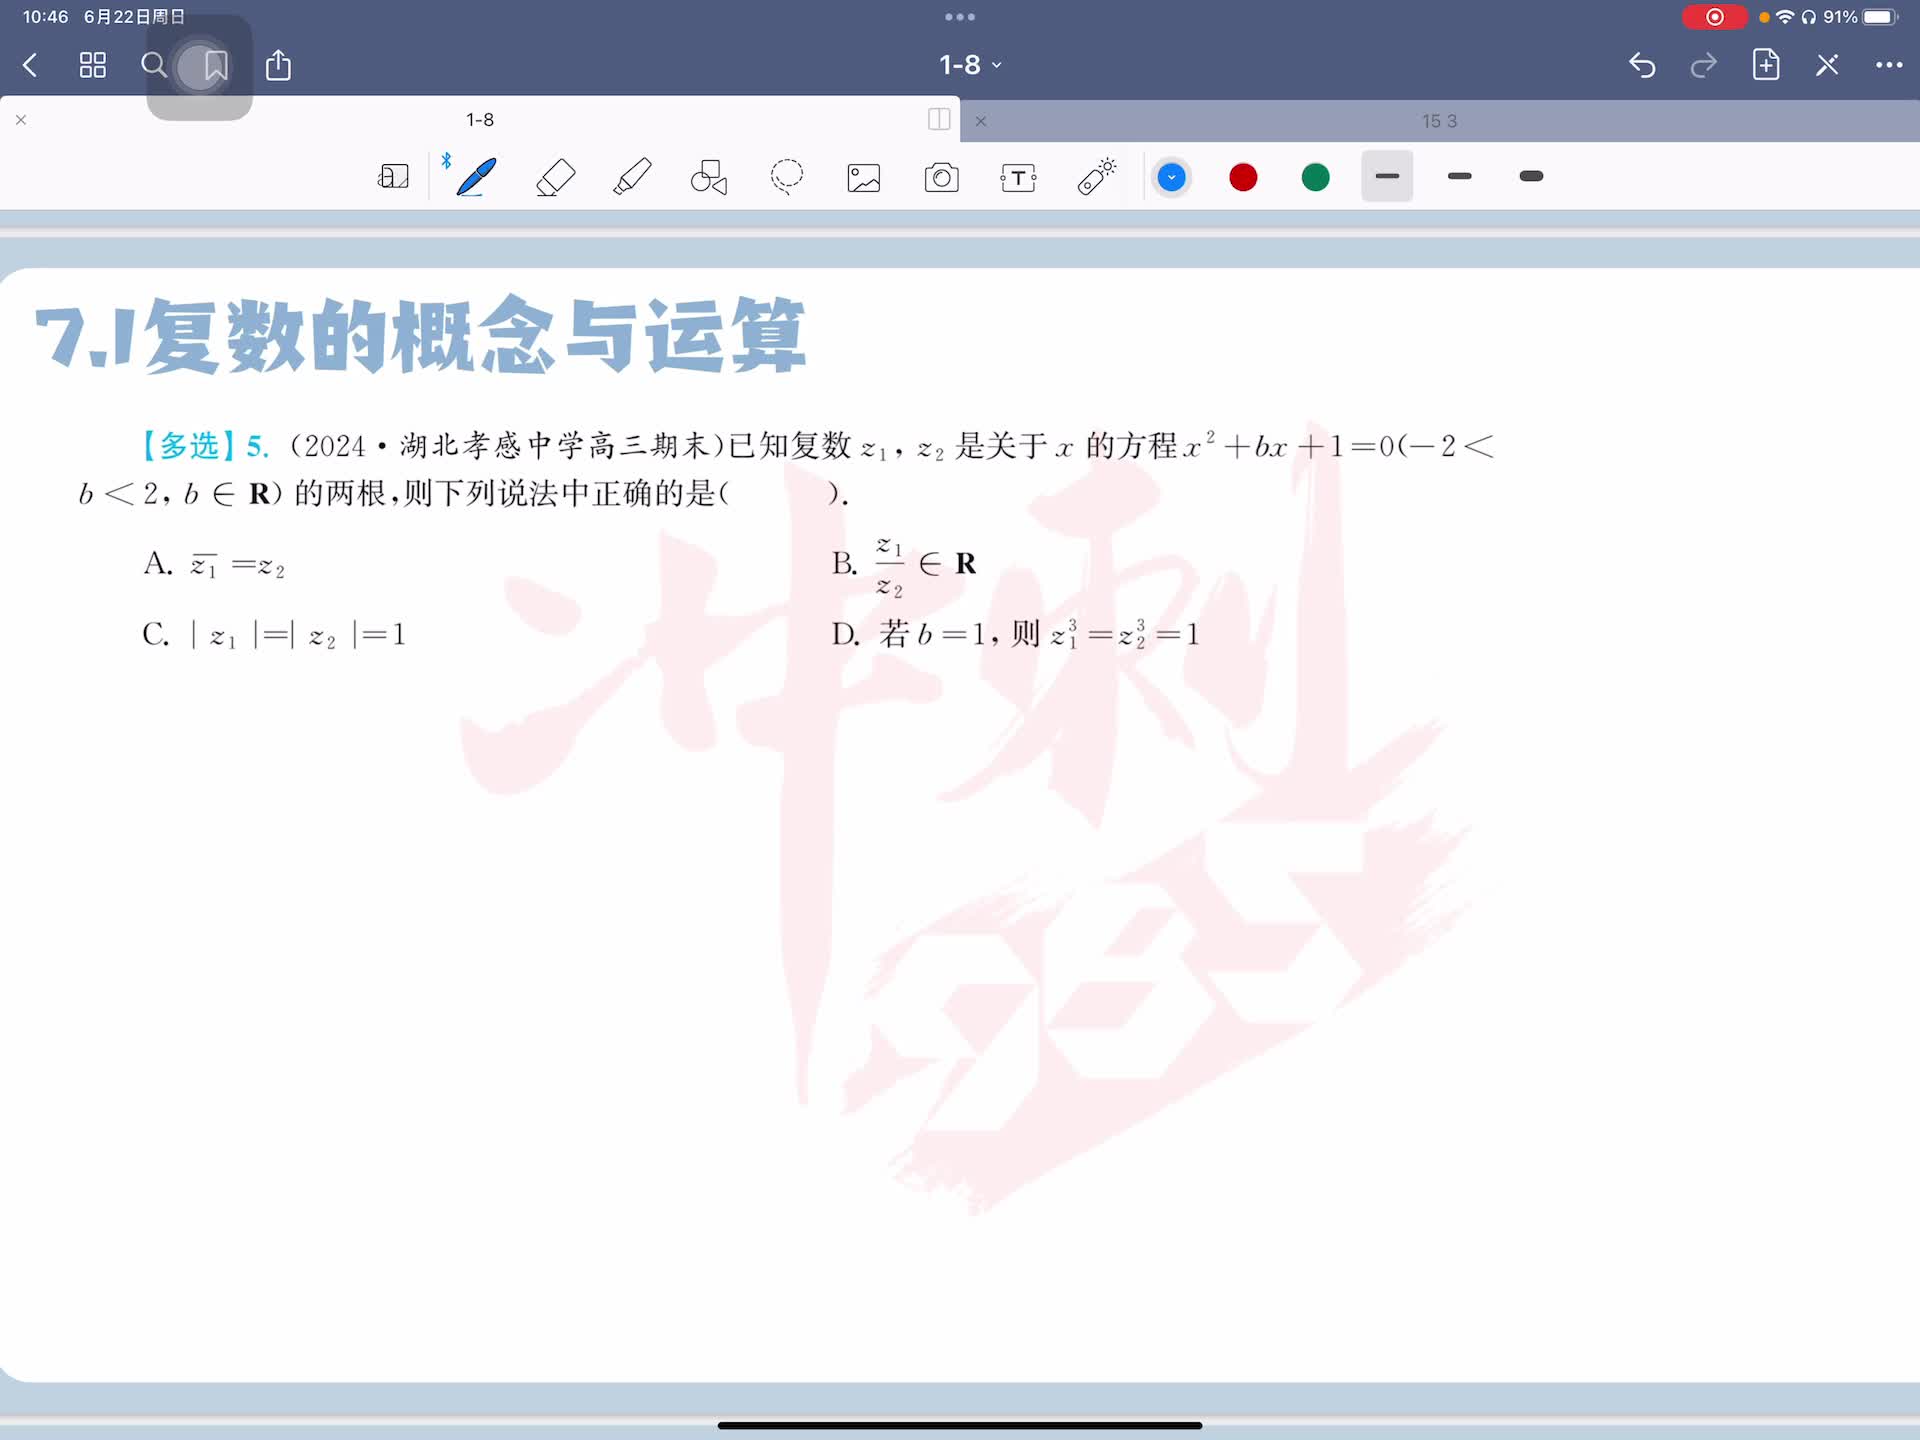Select the Text box tool

[x=1018, y=178]
